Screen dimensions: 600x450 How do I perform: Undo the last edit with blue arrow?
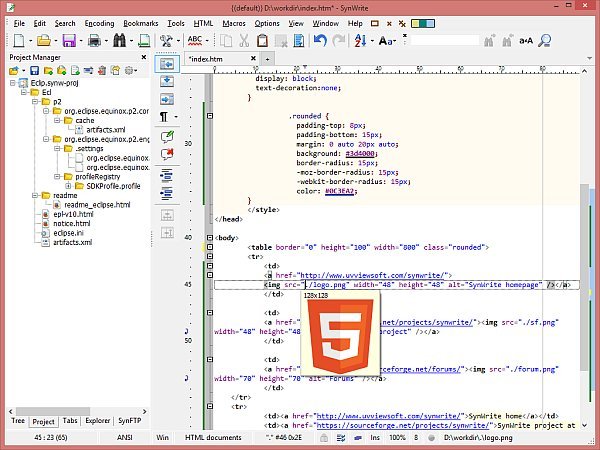[320, 40]
